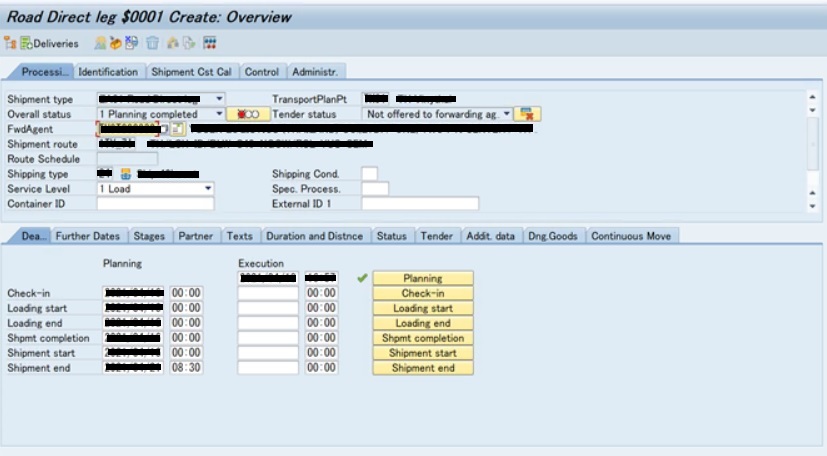Click the traffic light status icon button

[249, 115]
